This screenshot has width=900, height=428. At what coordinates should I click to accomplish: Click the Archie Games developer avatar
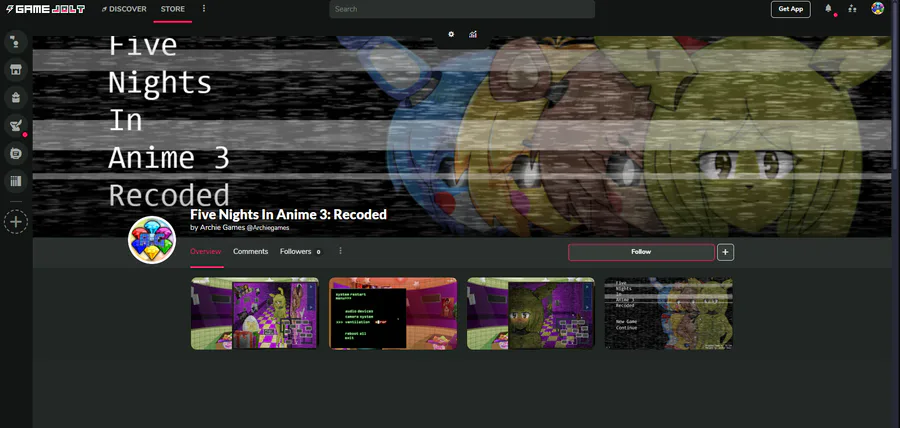point(152,240)
